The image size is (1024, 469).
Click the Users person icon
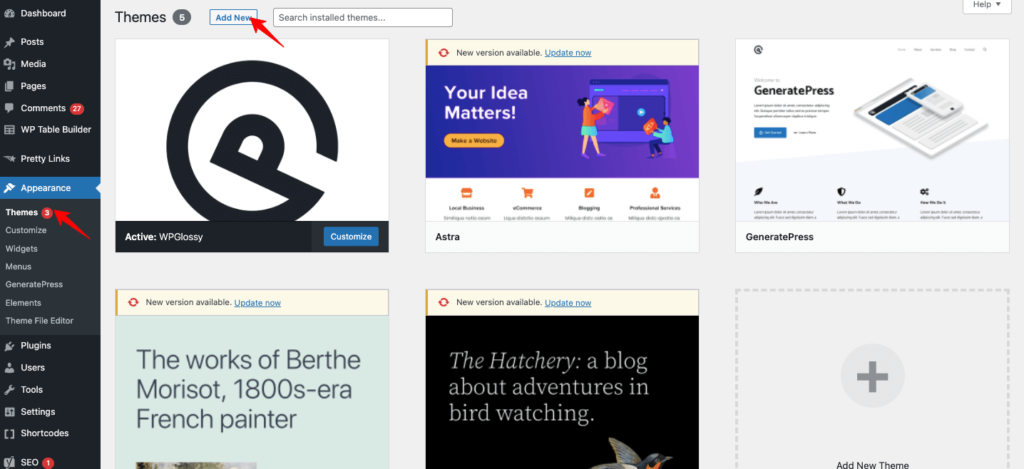[x=9, y=368]
